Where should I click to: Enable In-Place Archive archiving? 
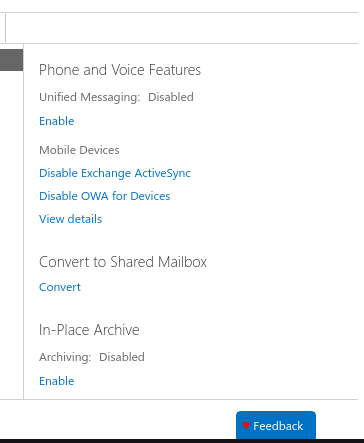pyautogui.click(x=57, y=381)
